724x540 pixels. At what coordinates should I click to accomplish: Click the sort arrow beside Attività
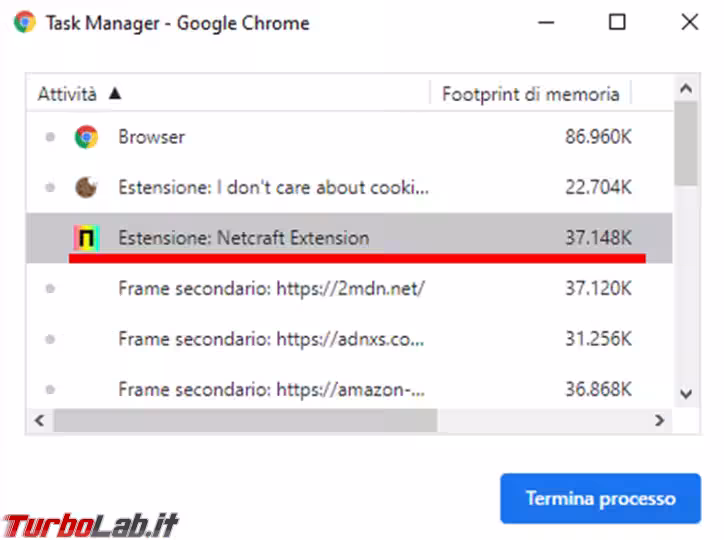click(114, 94)
